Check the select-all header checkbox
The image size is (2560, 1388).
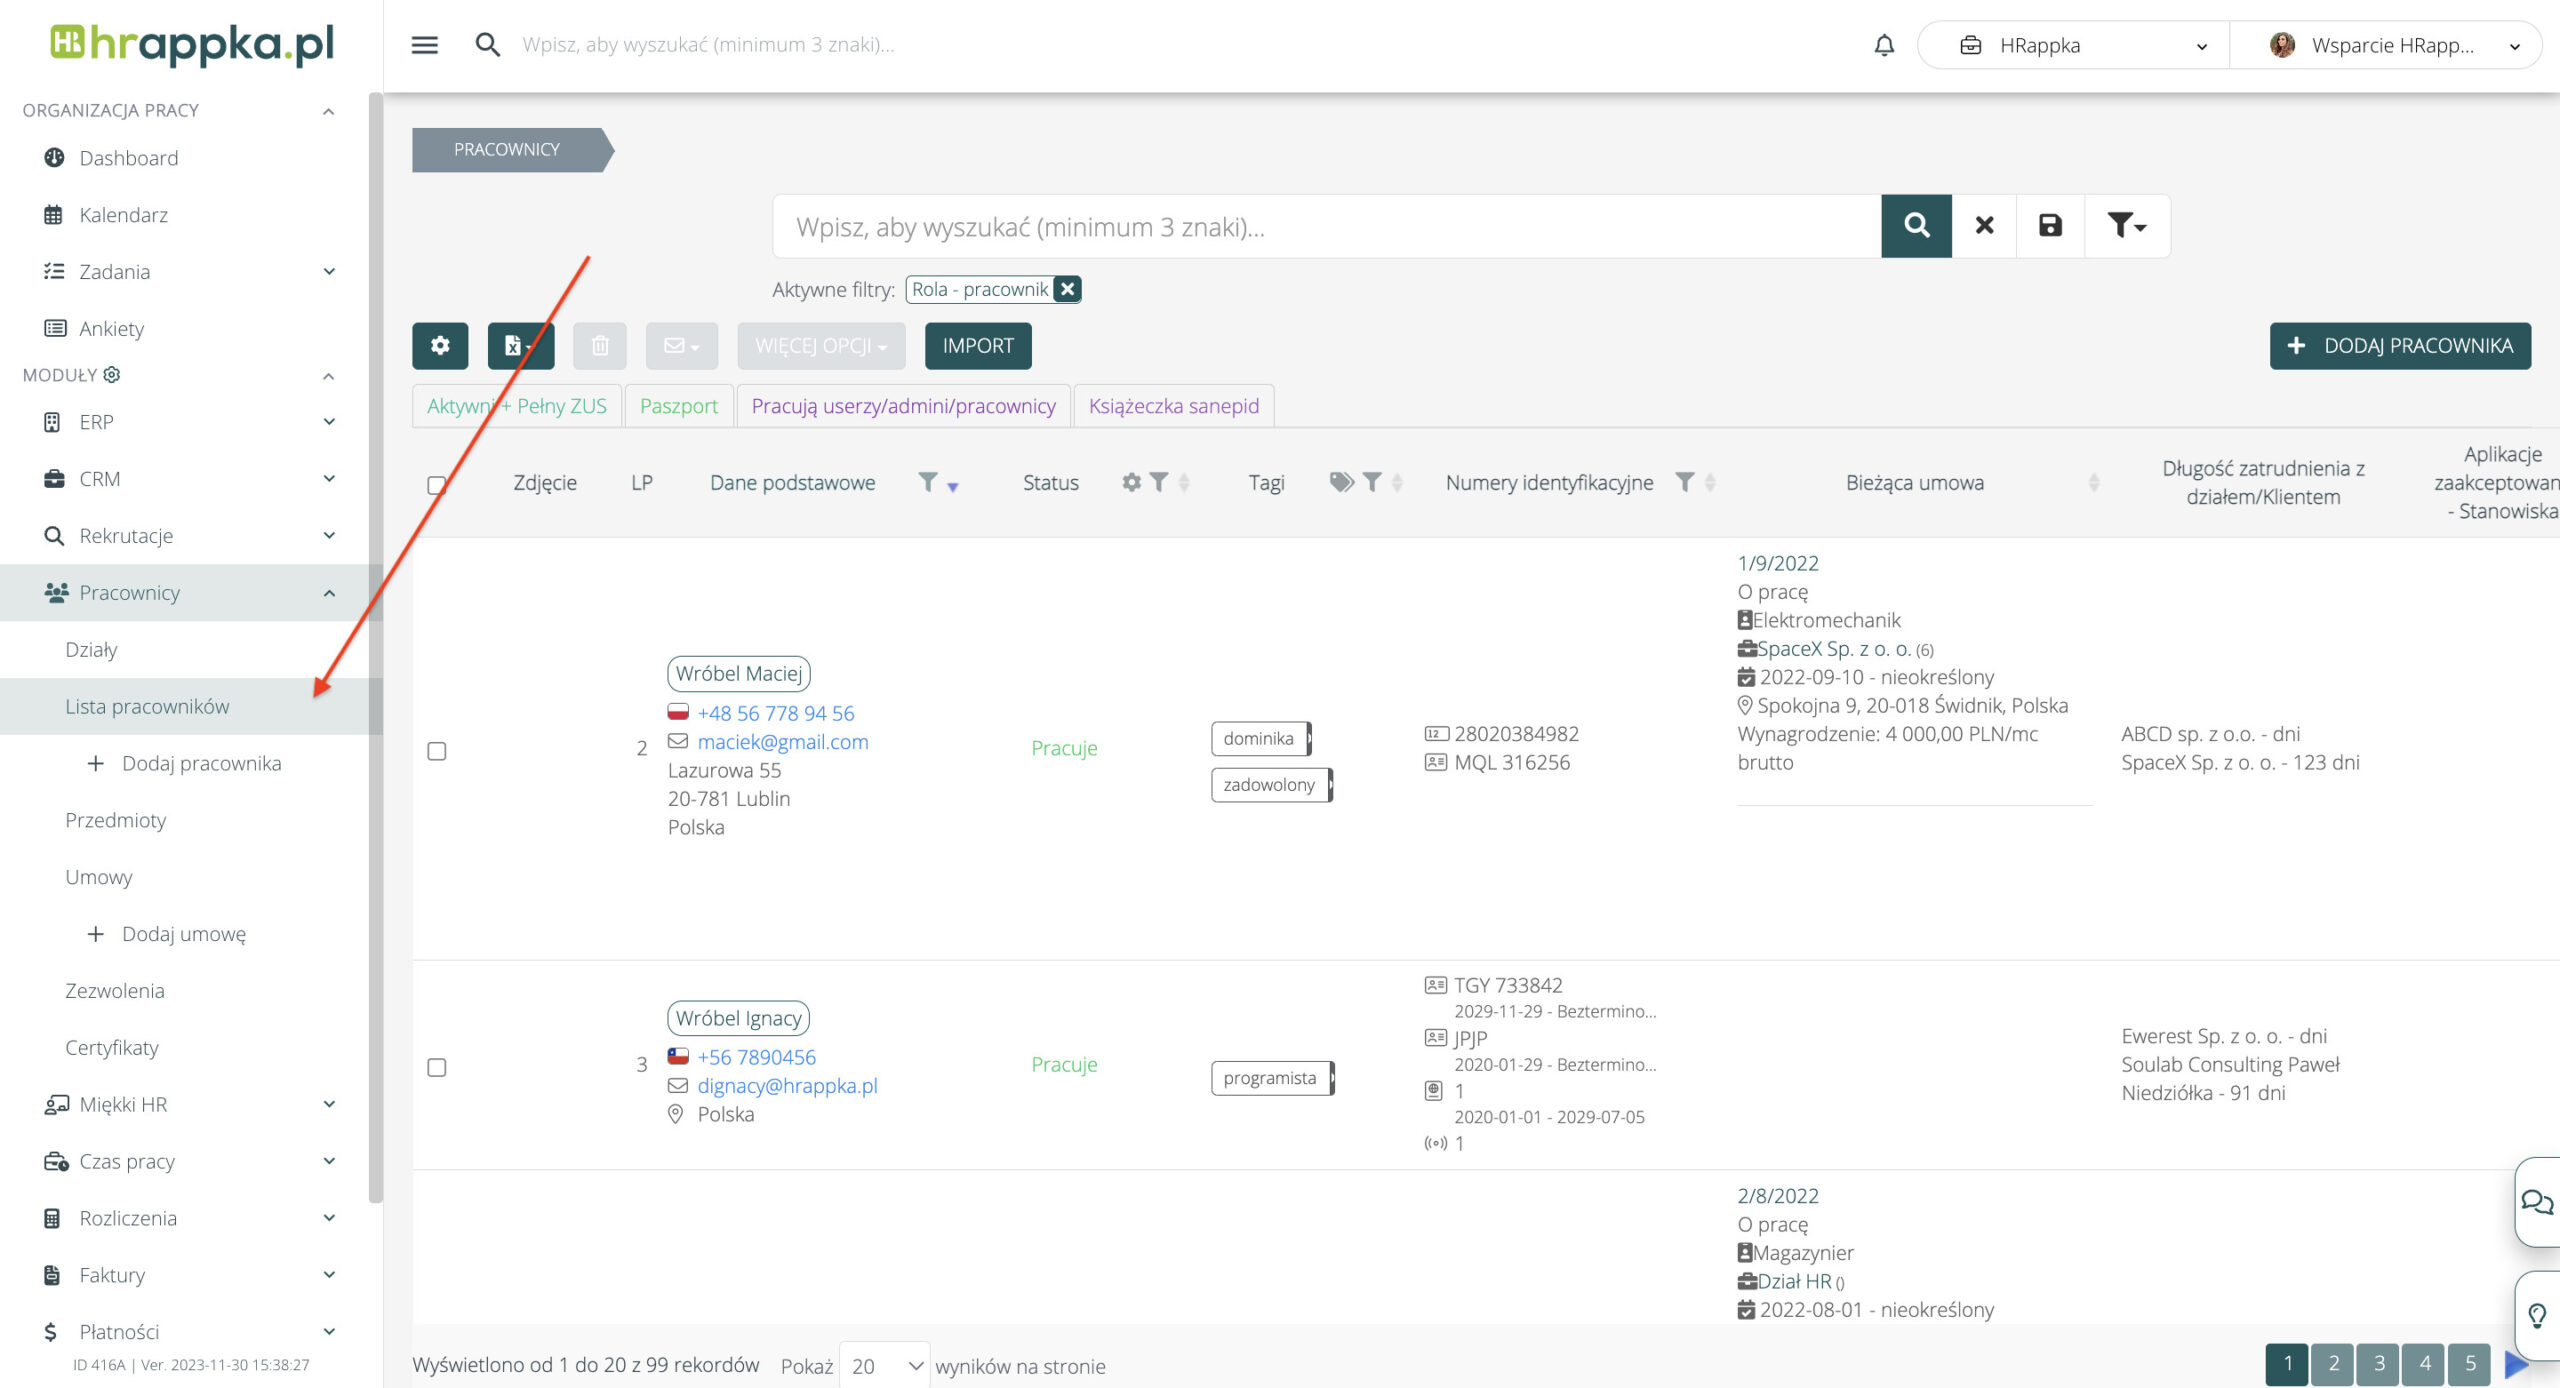click(x=437, y=485)
